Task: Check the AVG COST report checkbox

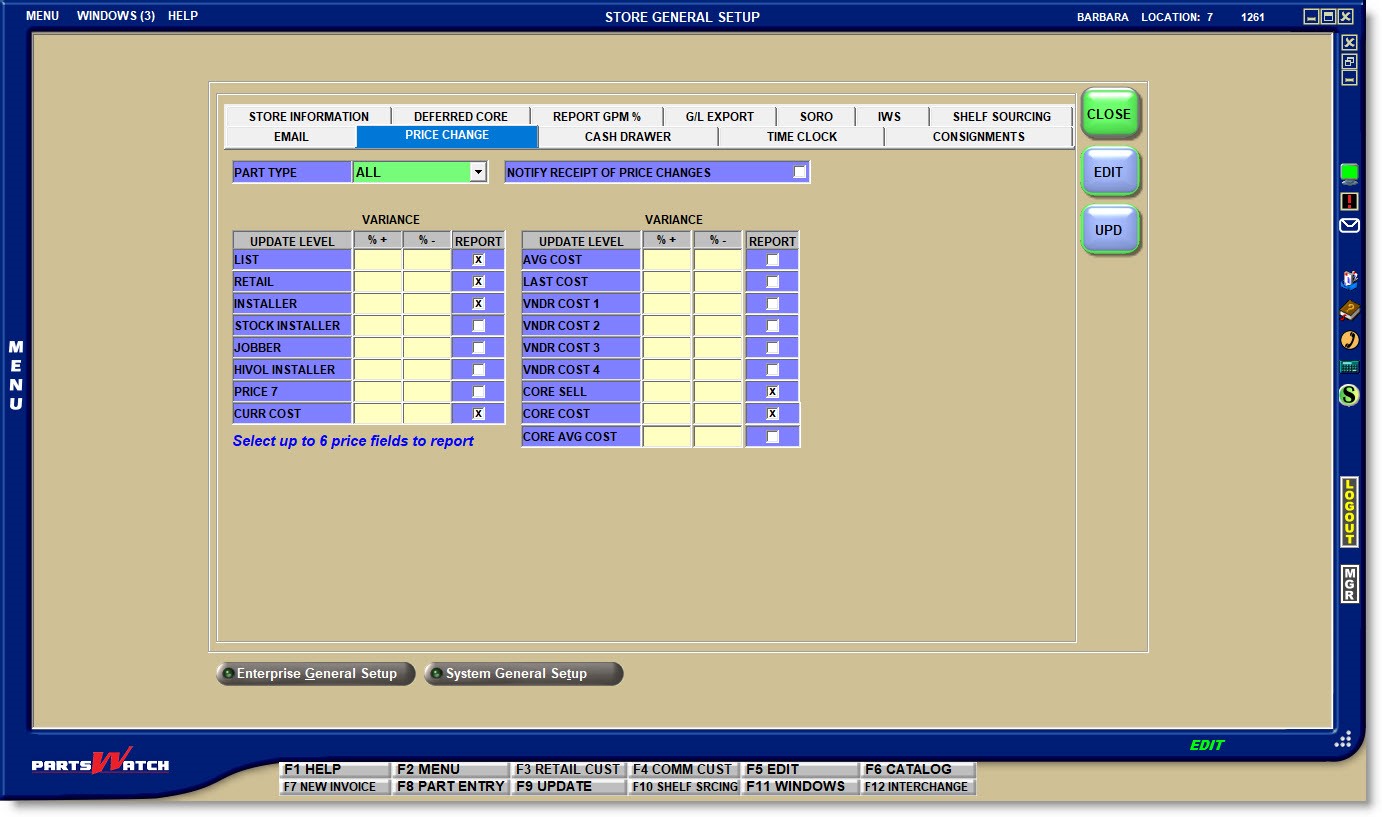Action: (772, 260)
